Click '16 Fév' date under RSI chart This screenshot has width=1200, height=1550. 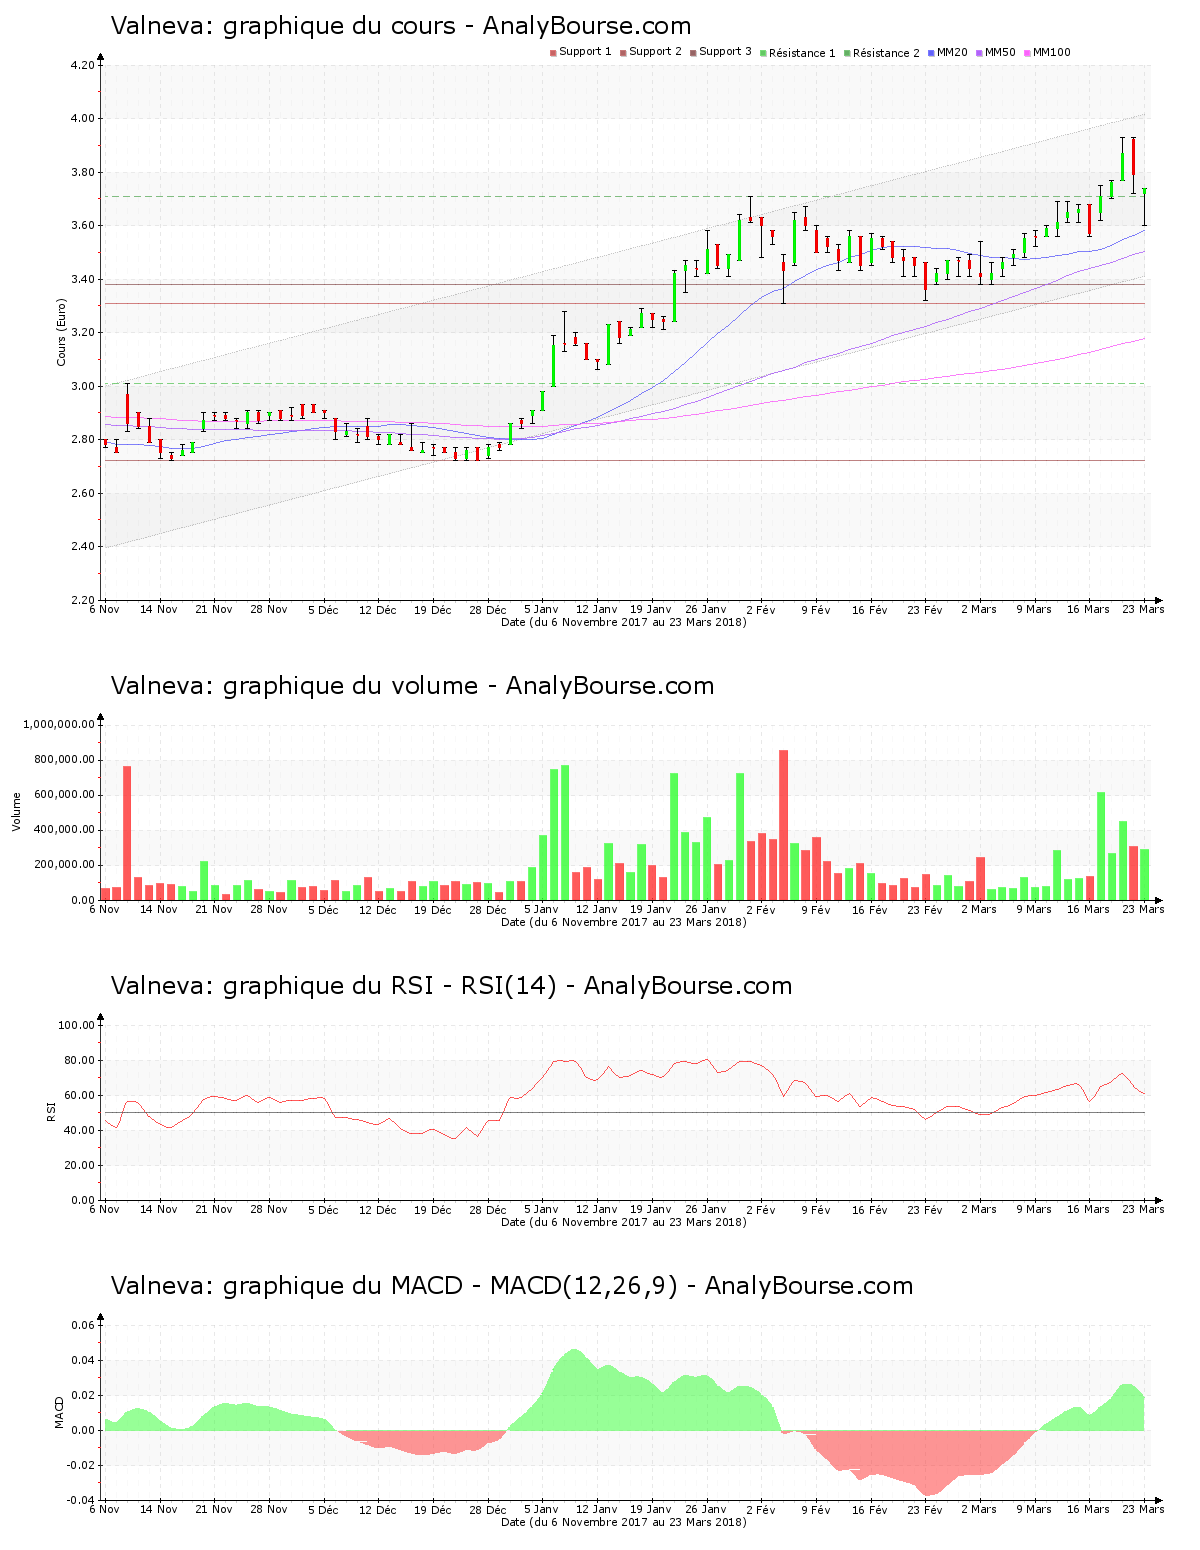point(870,1209)
